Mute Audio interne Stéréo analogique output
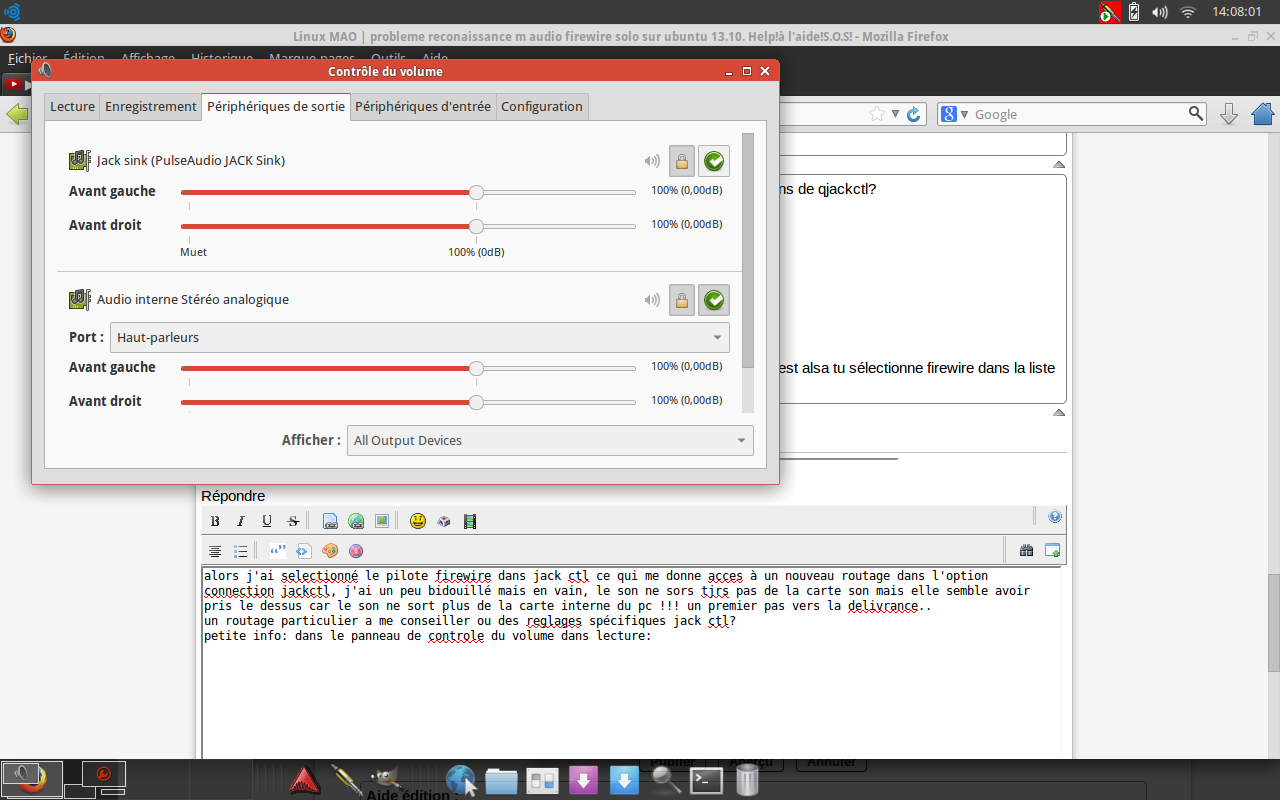This screenshot has height=800, width=1280. click(652, 299)
